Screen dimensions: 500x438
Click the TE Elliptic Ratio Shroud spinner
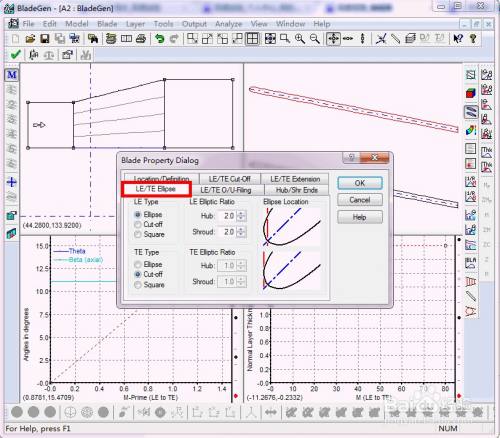tap(242, 282)
